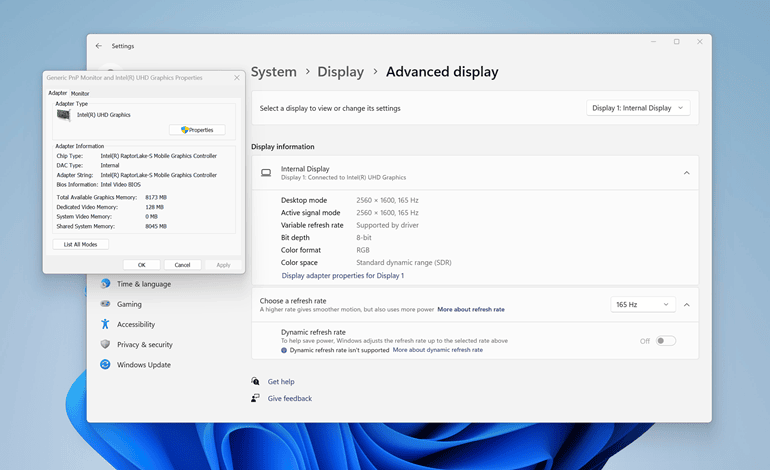Click the System Video Memory 0 MB value
Viewport: 770px width, 470px height.
[151, 217]
